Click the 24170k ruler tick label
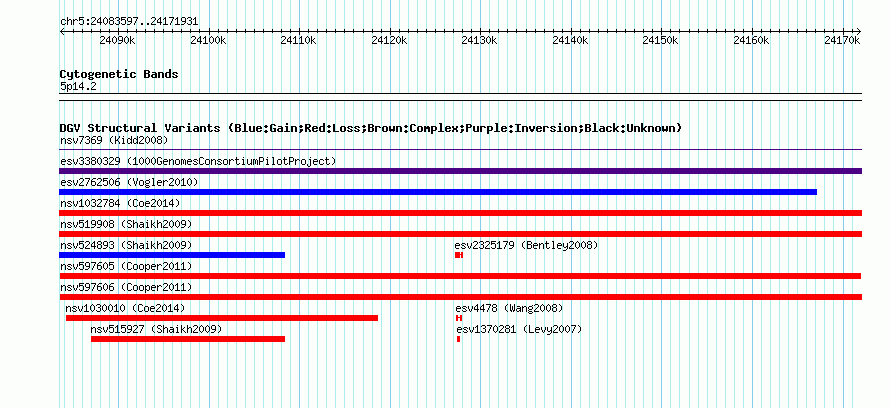Viewport: 890px width, 408px height. [842, 41]
